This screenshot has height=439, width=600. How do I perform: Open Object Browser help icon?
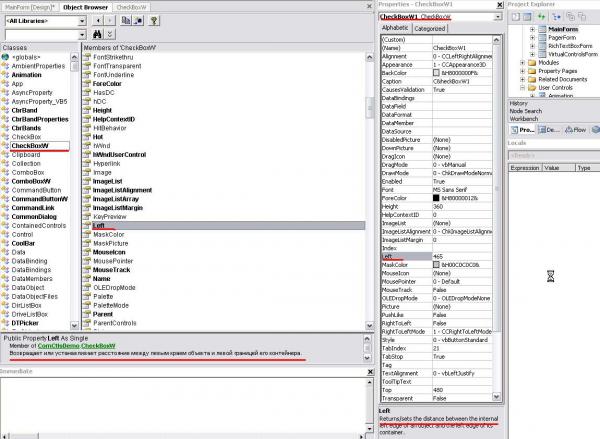[154, 21]
